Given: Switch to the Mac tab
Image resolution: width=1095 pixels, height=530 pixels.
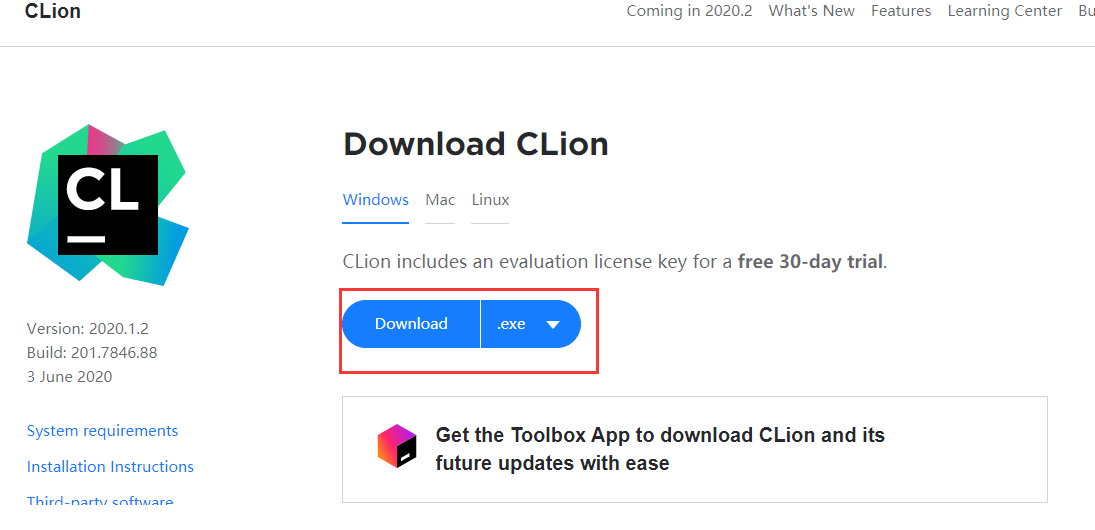Looking at the screenshot, I should point(440,200).
